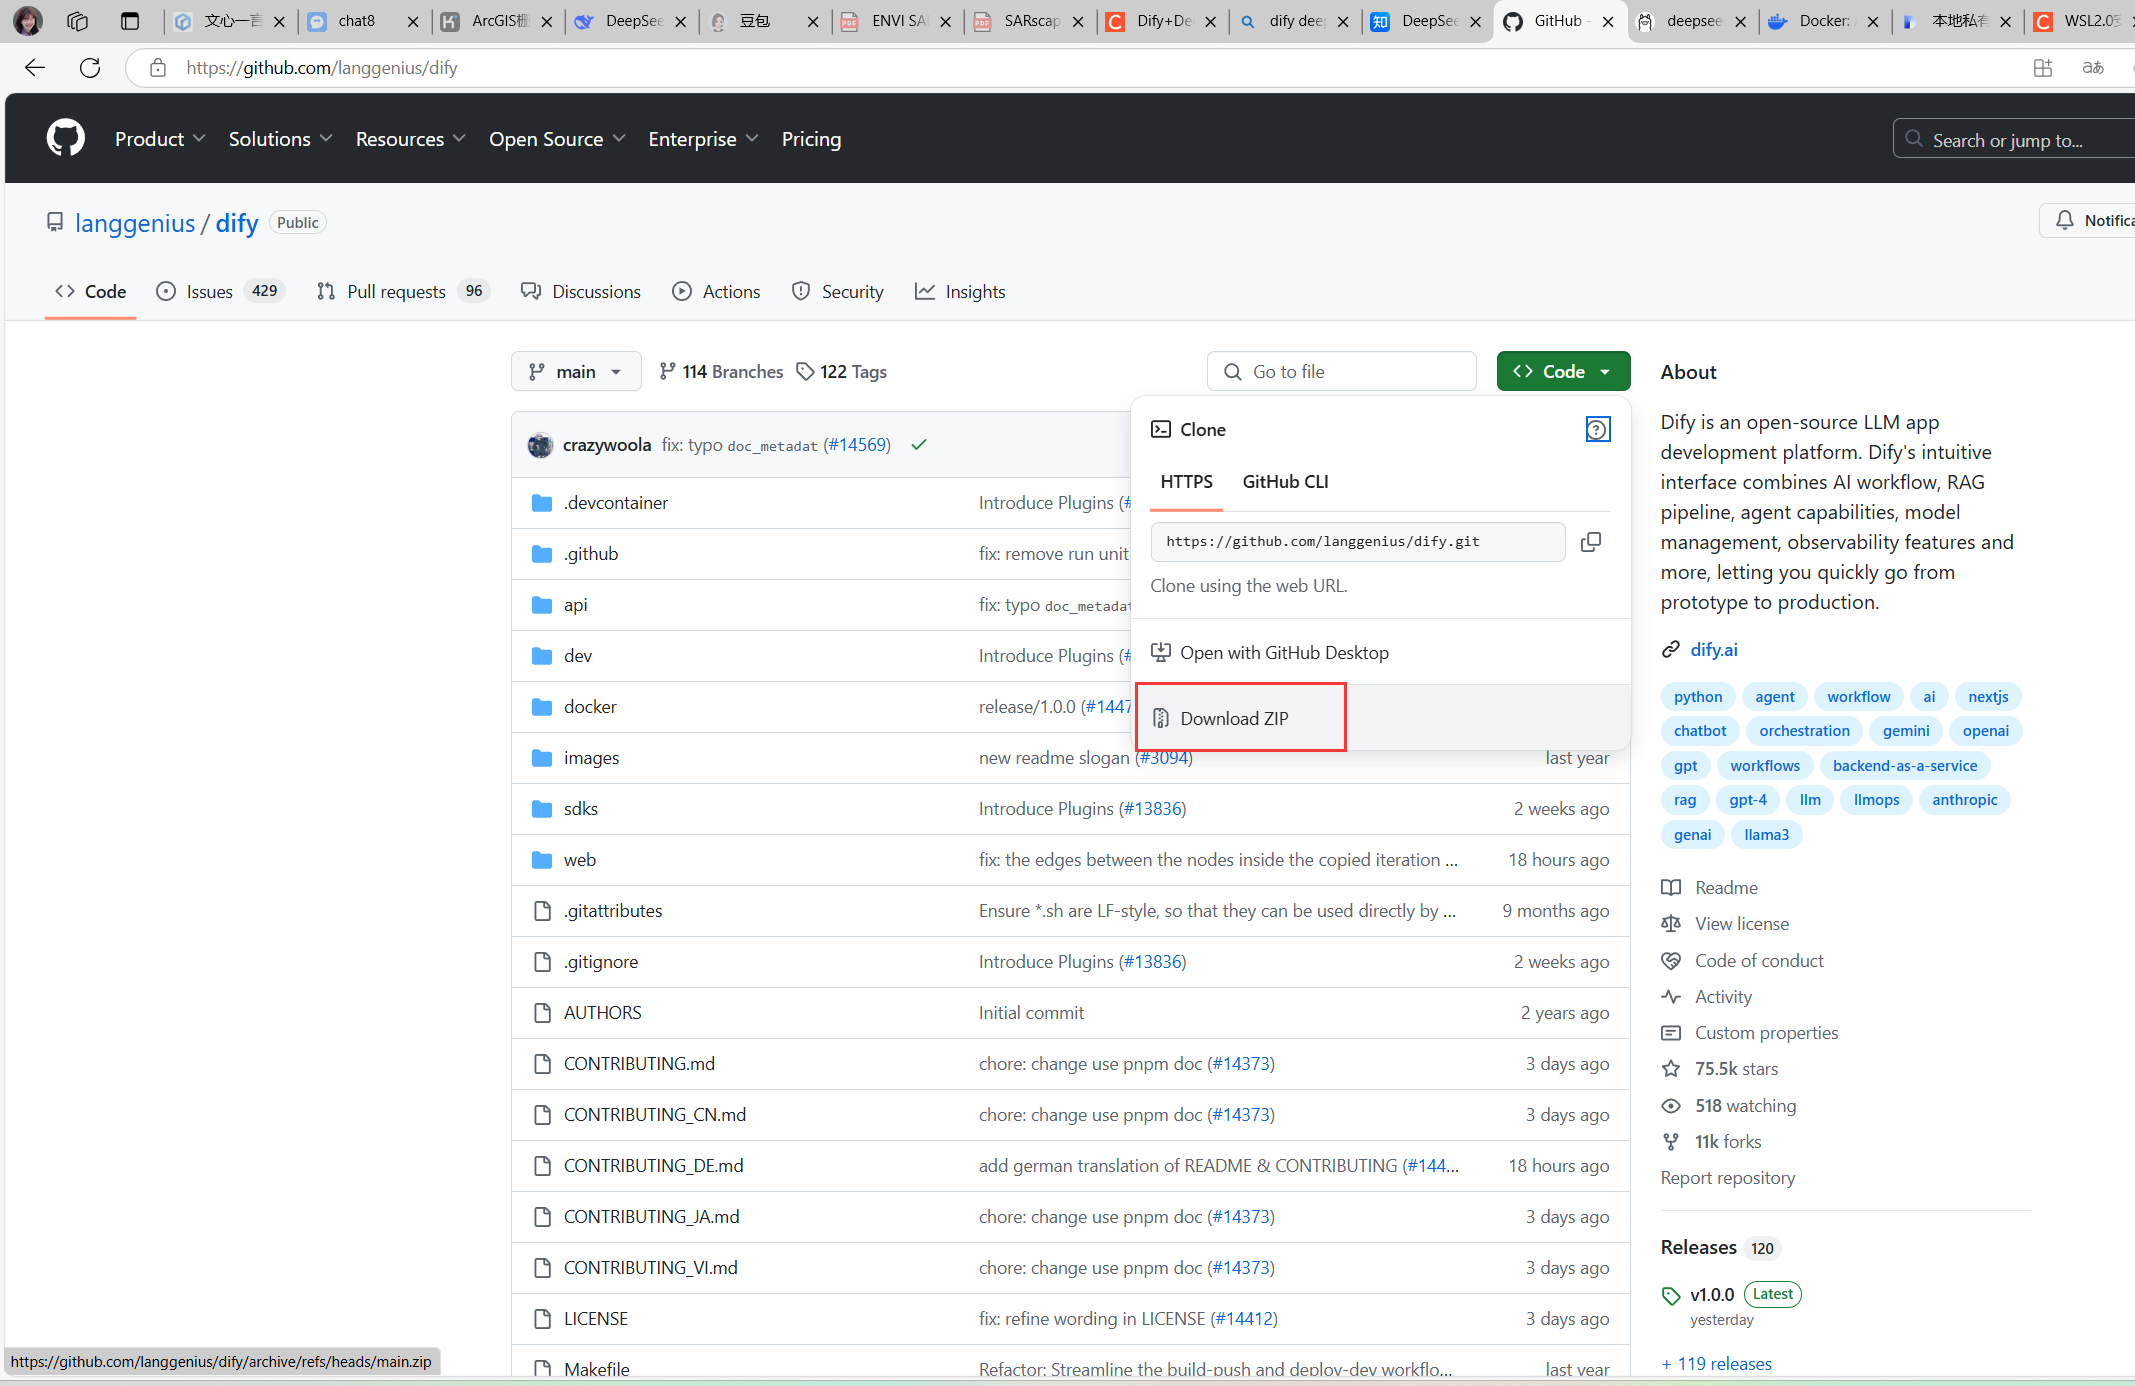The width and height of the screenshot is (2135, 1386).
Task: Click the green commit status checkmark
Action: 919,445
